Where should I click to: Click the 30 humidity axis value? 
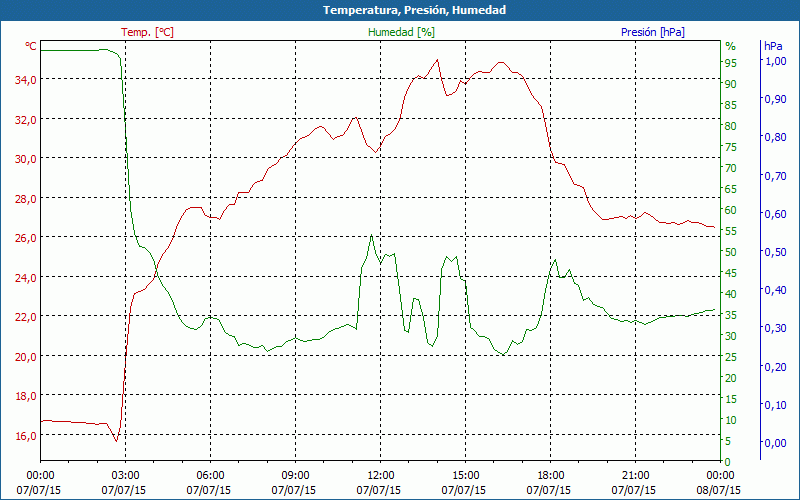[731, 336]
